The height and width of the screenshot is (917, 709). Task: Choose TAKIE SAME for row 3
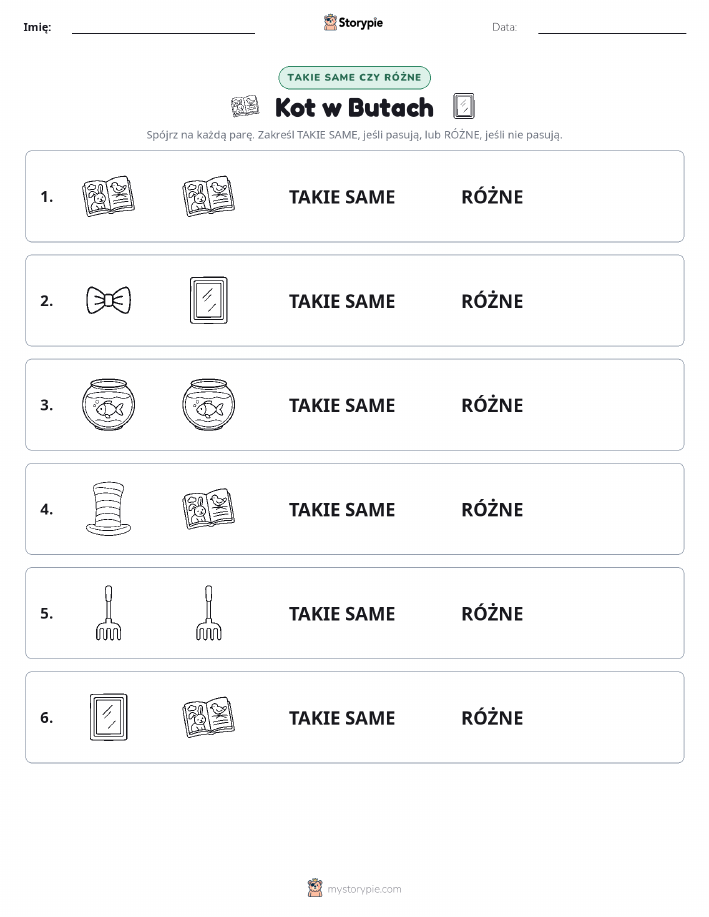point(342,405)
